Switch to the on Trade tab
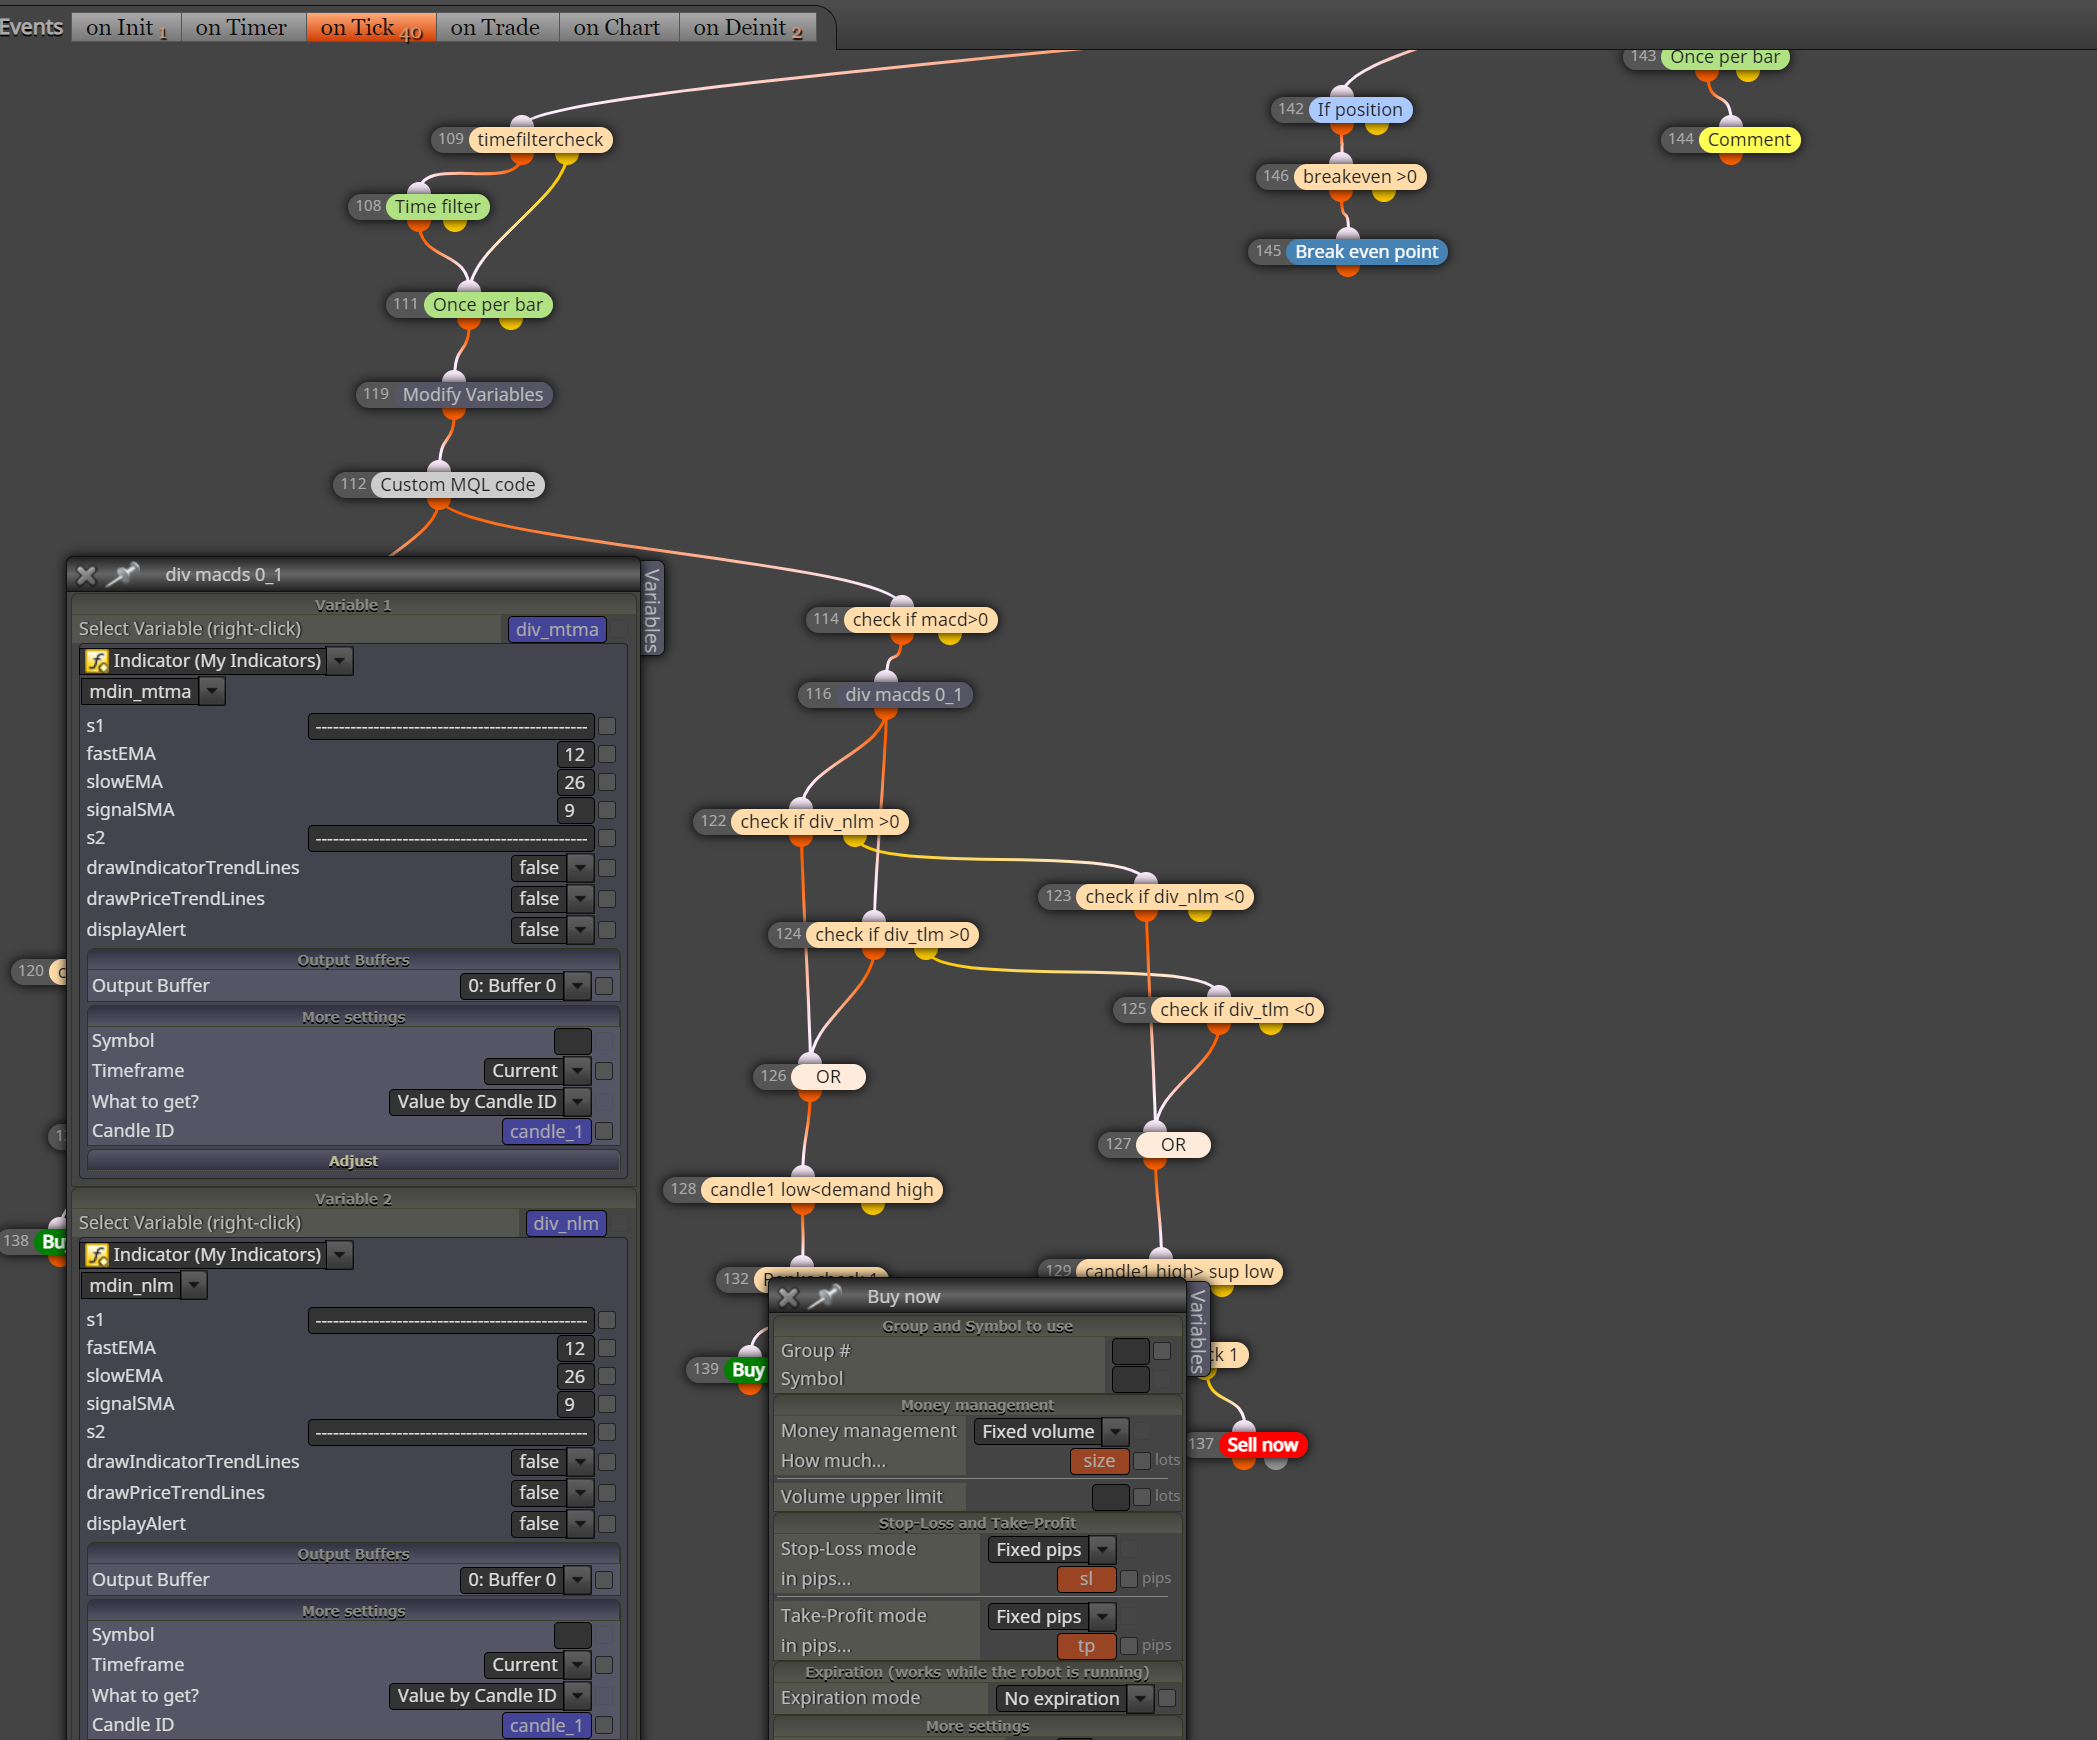Image resolution: width=2097 pixels, height=1740 pixels. (495, 28)
